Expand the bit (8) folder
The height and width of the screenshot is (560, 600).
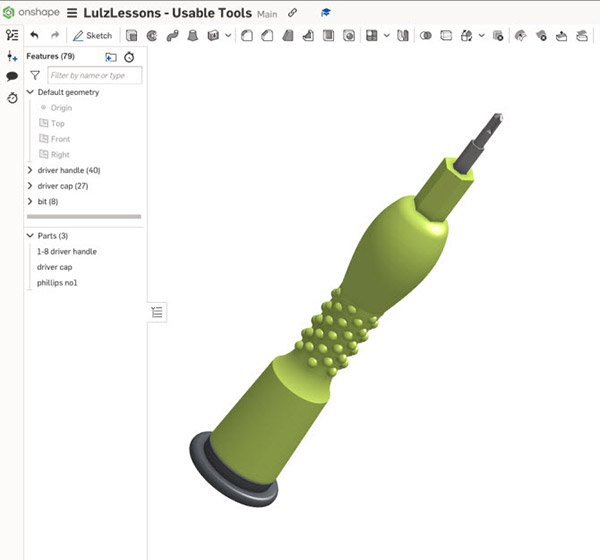pyautogui.click(x=30, y=201)
